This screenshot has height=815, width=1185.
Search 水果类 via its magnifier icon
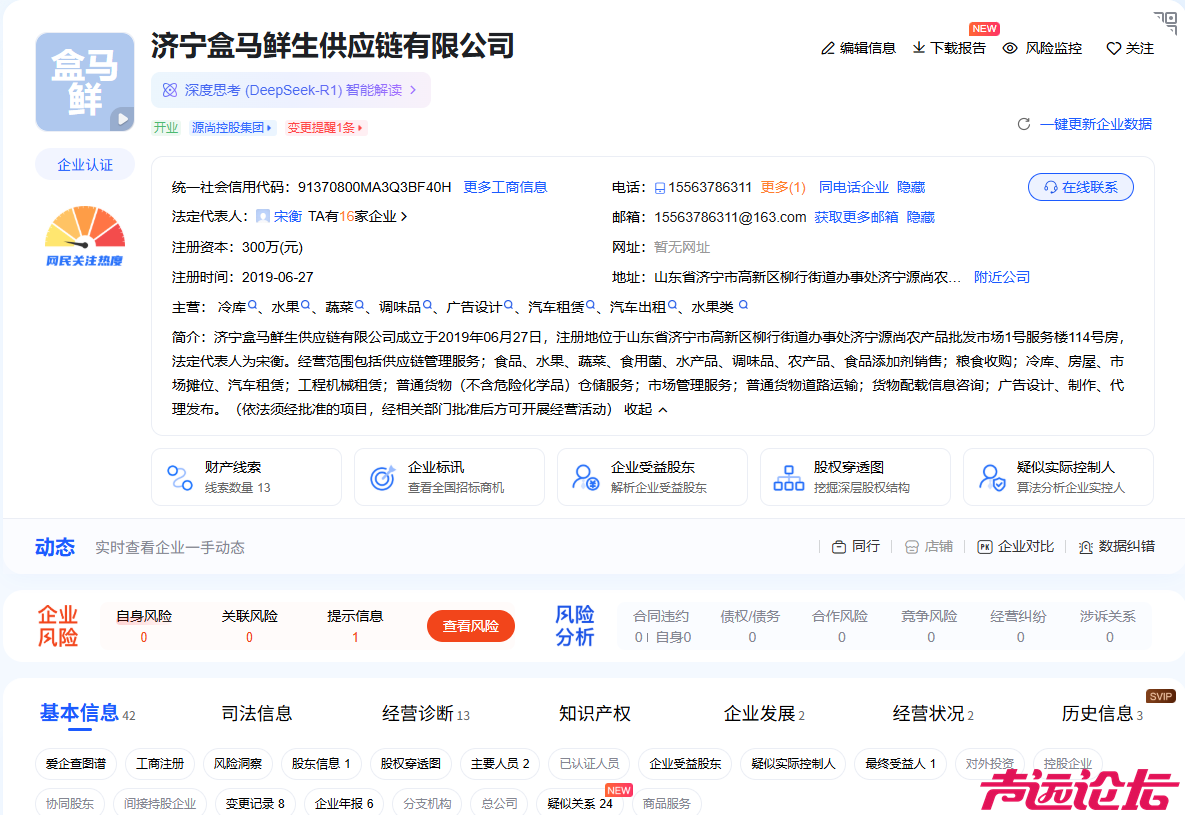pyautogui.click(x=744, y=305)
